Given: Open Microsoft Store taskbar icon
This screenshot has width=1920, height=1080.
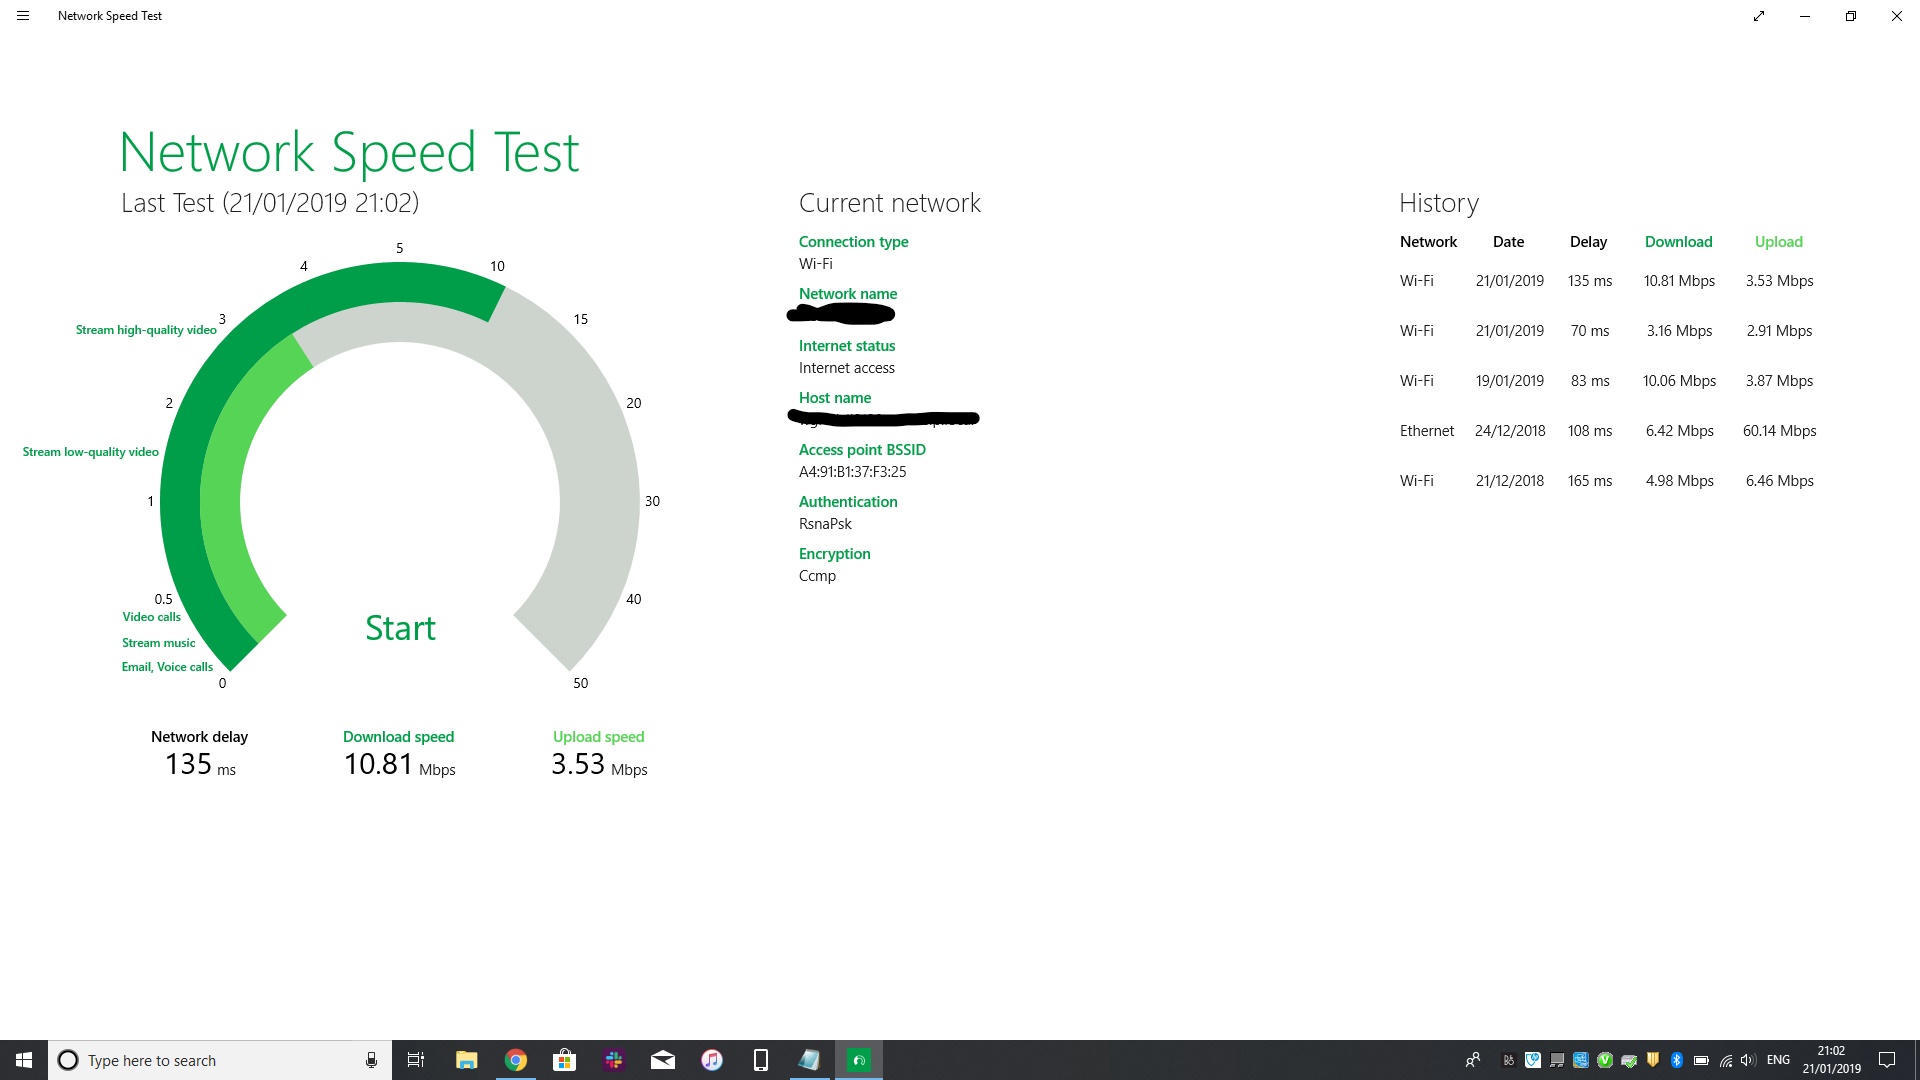Looking at the screenshot, I should [x=565, y=1060].
